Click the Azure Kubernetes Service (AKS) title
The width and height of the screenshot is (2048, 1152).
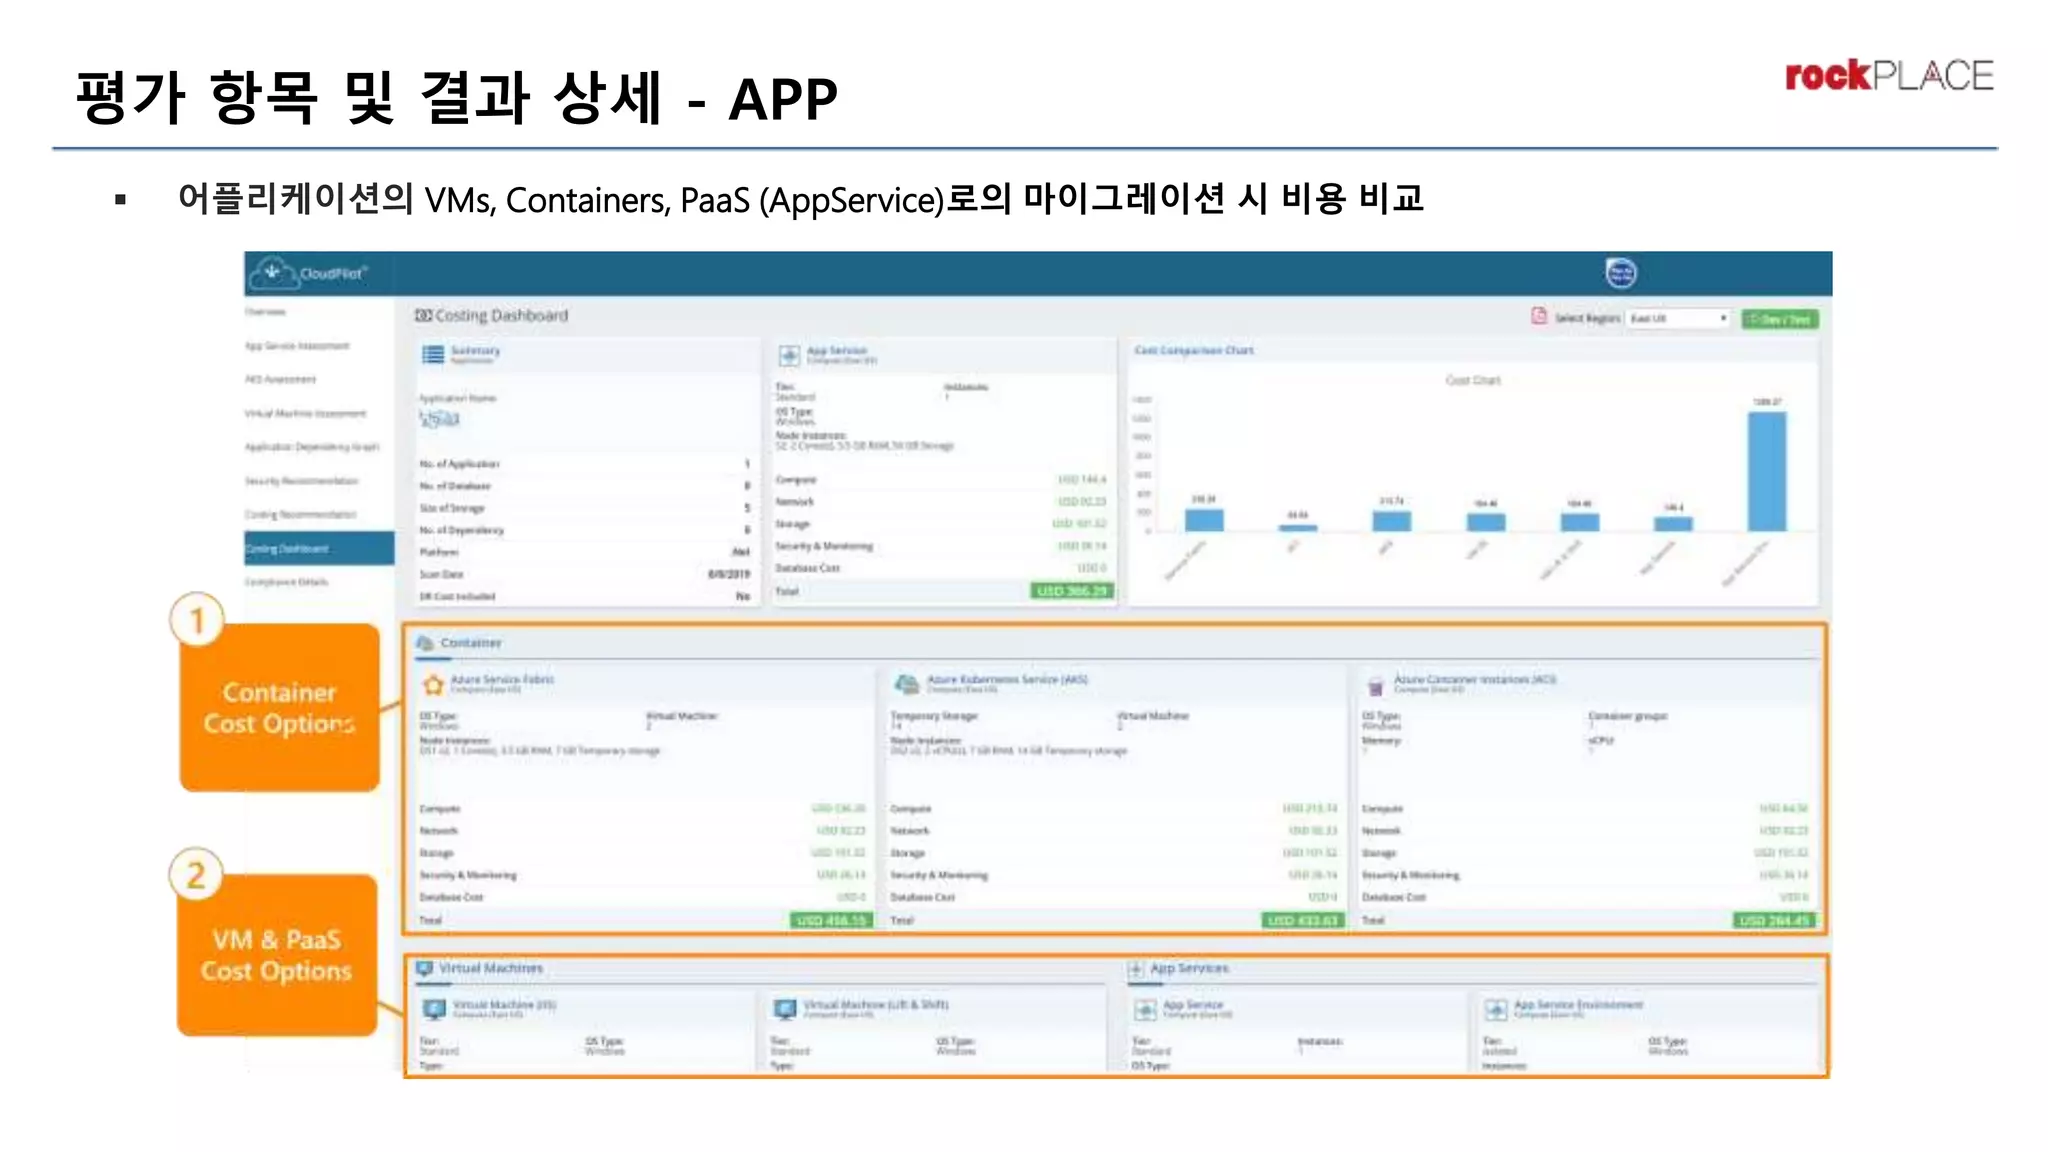click(1007, 679)
